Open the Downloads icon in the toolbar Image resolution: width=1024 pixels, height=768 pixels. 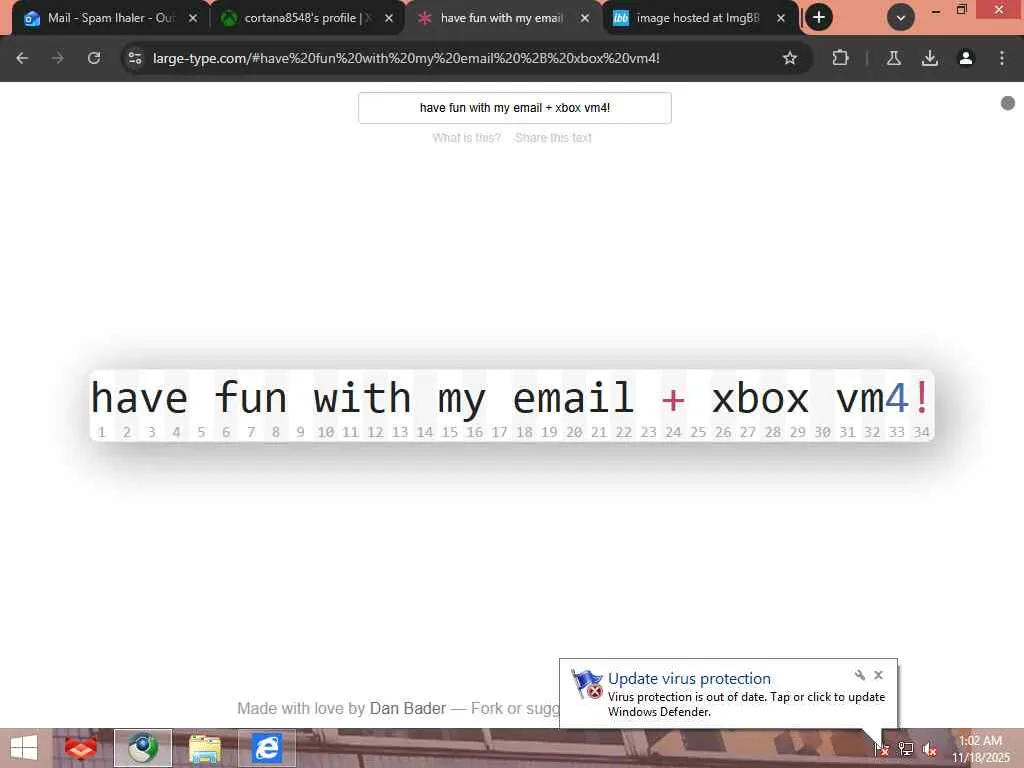click(x=930, y=58)
